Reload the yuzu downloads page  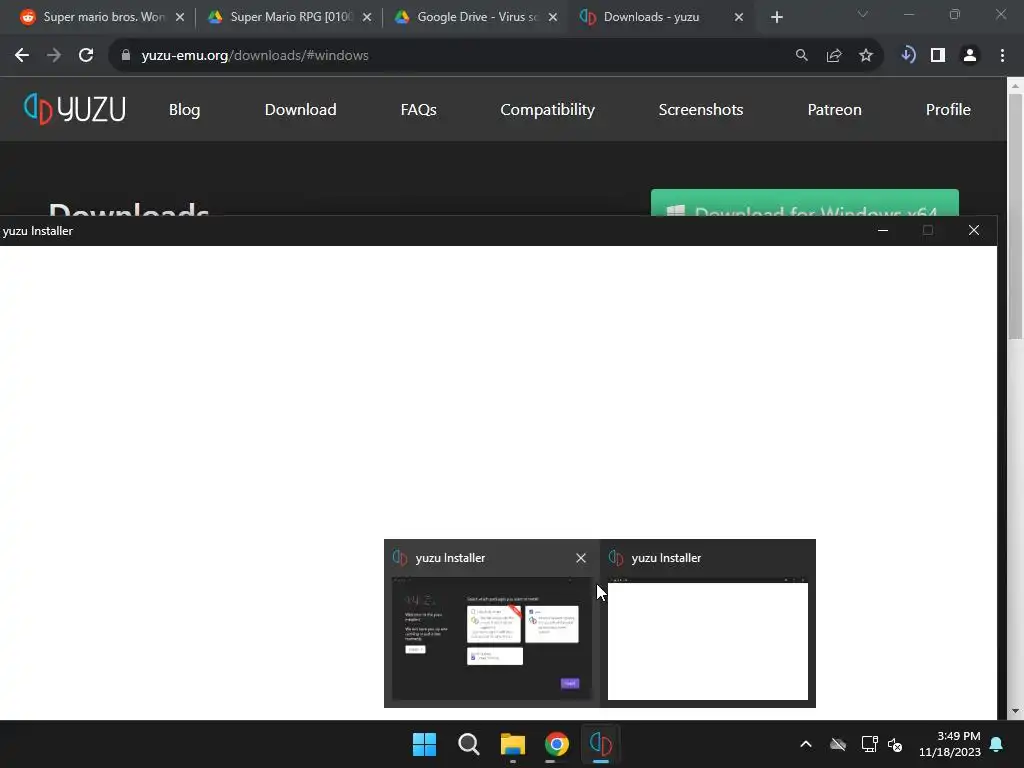(86, 56)
